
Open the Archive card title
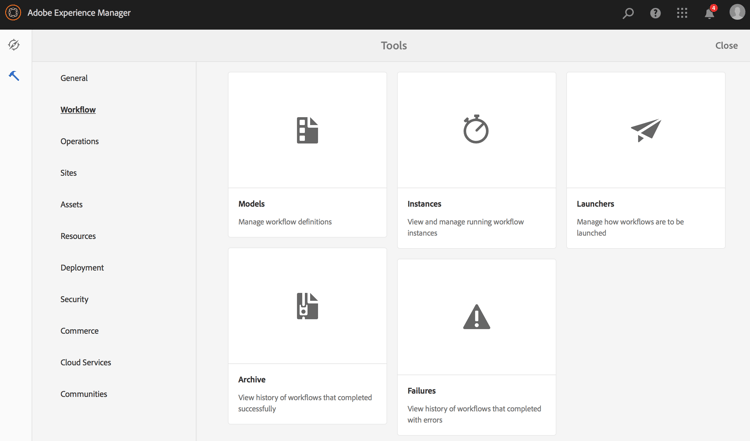click(x=252, y=379)
